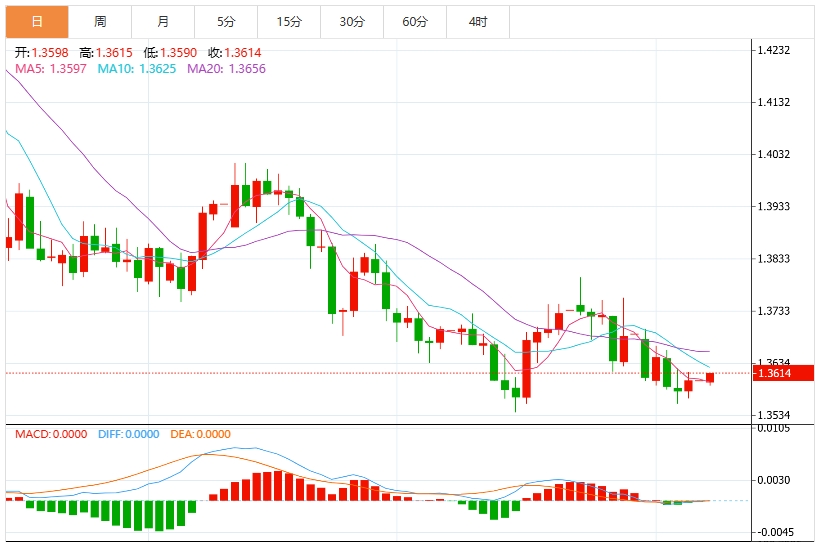Click the DEA: 0.0000 indicator label
Screen dimensions: 819x542
point(201,434)
